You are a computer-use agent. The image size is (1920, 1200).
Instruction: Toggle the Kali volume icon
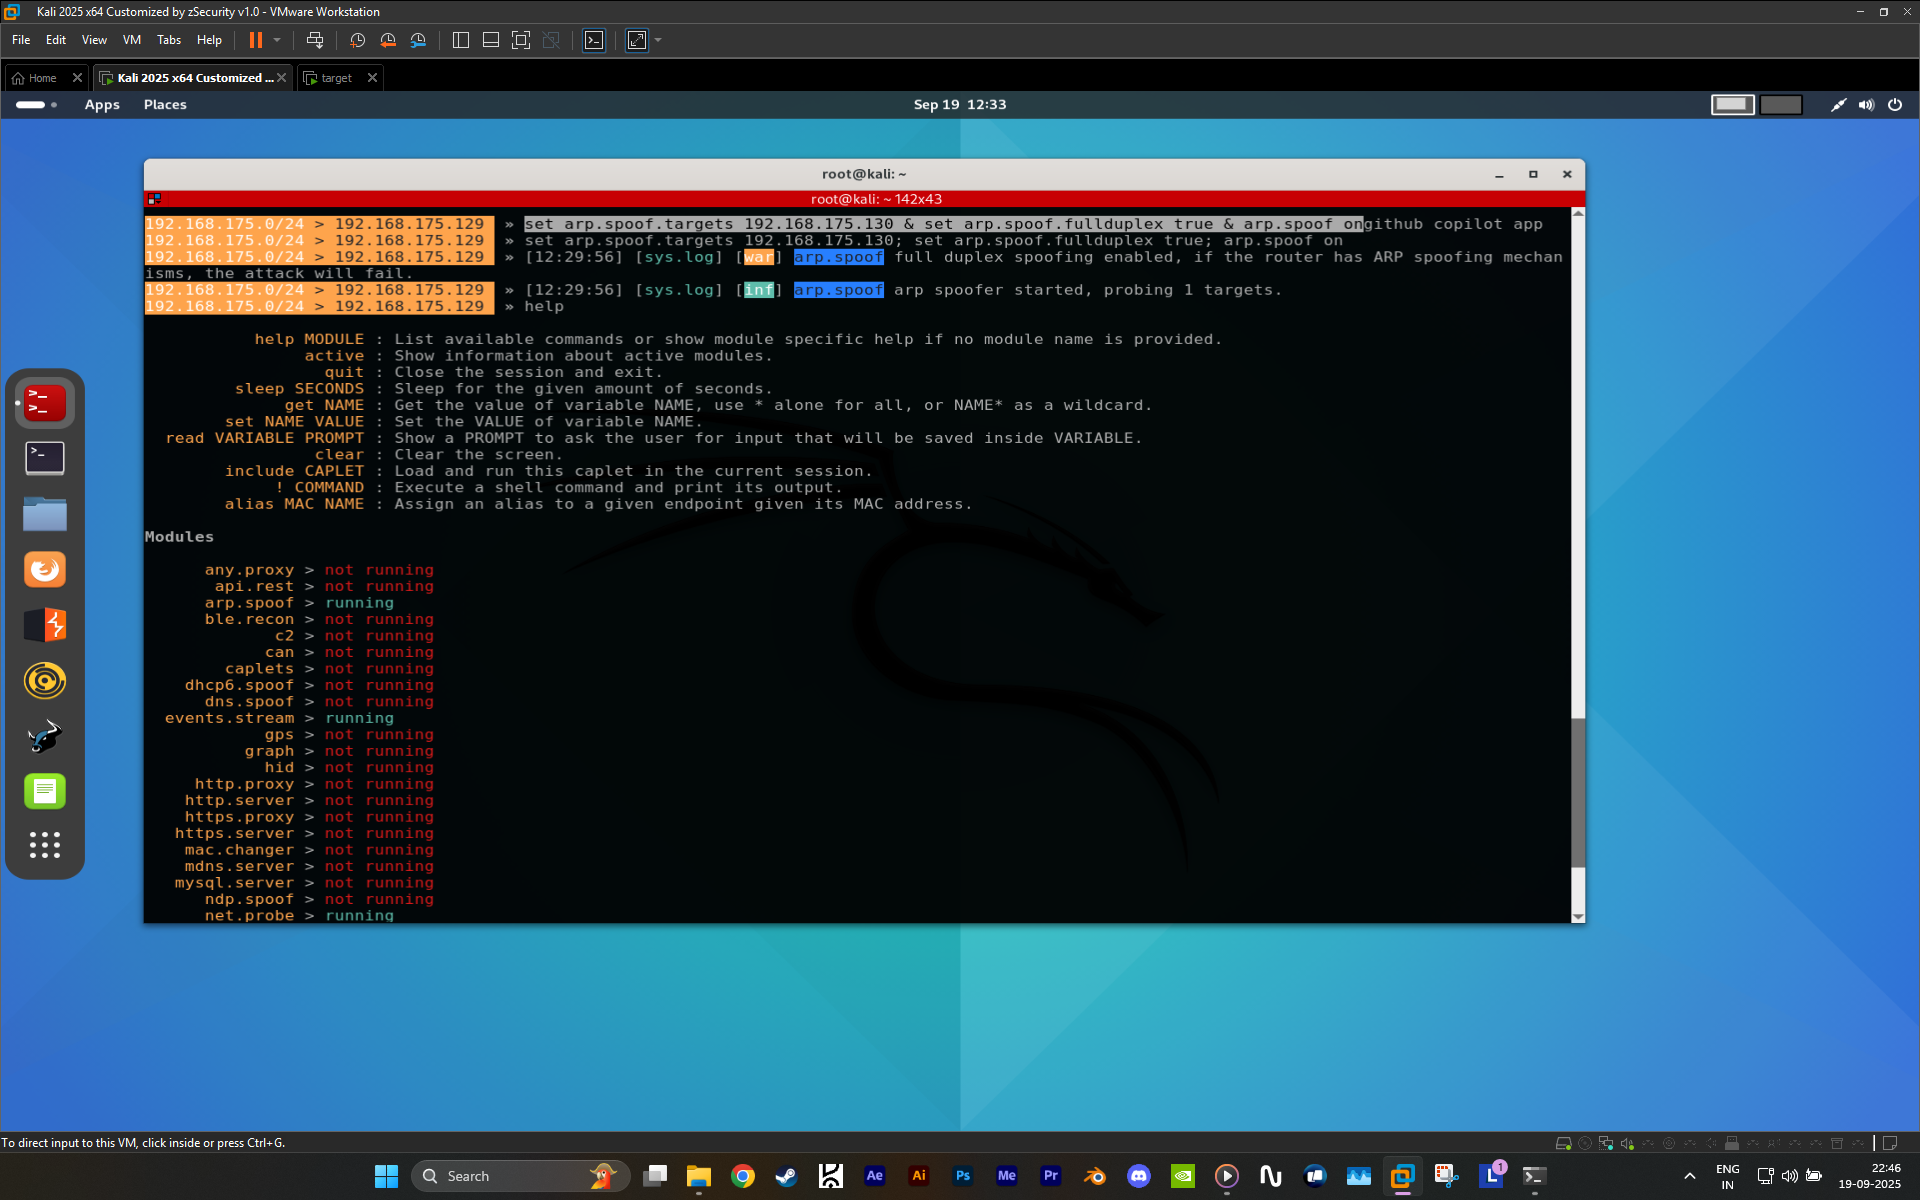(x=1866, y=104)
